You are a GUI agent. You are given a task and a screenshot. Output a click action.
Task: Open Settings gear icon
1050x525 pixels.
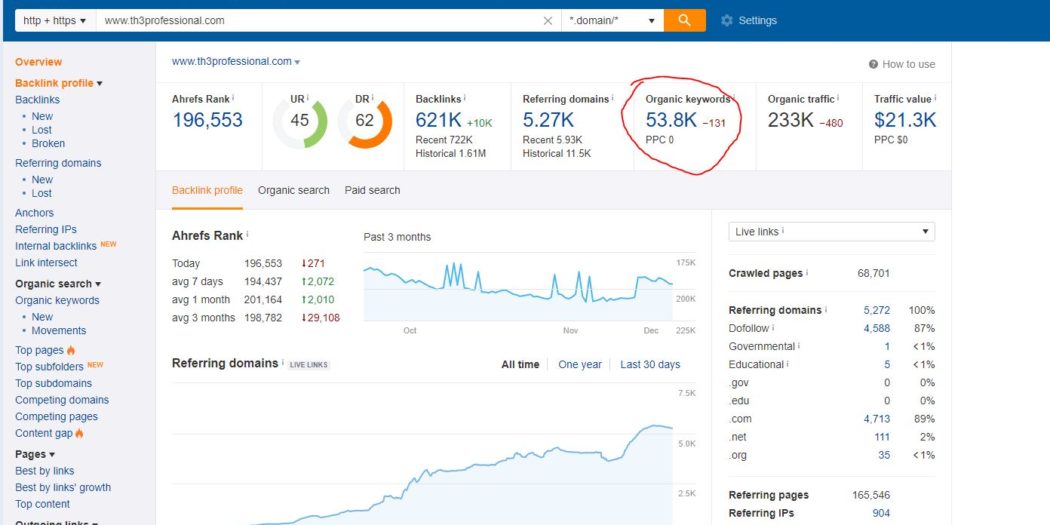pos(727,21)
